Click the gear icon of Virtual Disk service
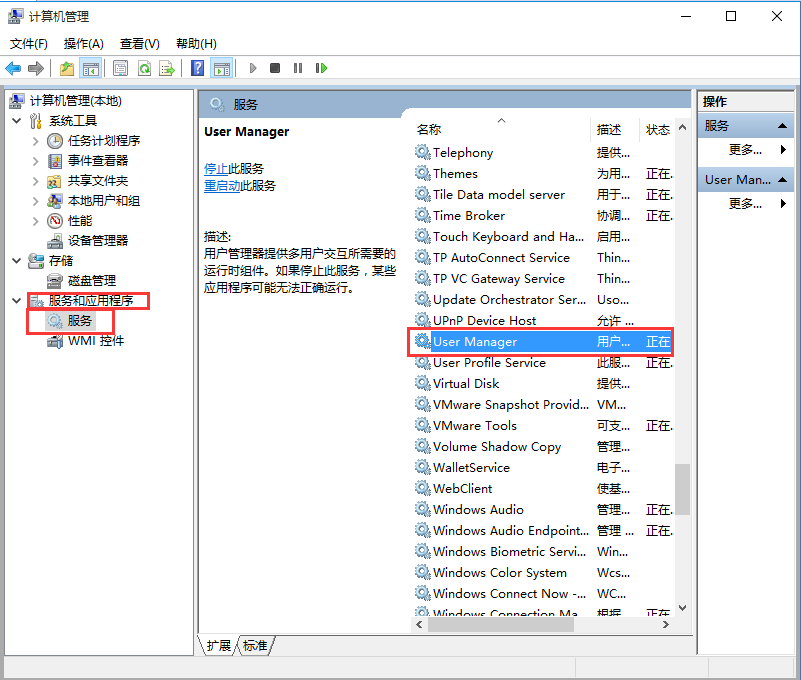 click(x=422, y=383)
